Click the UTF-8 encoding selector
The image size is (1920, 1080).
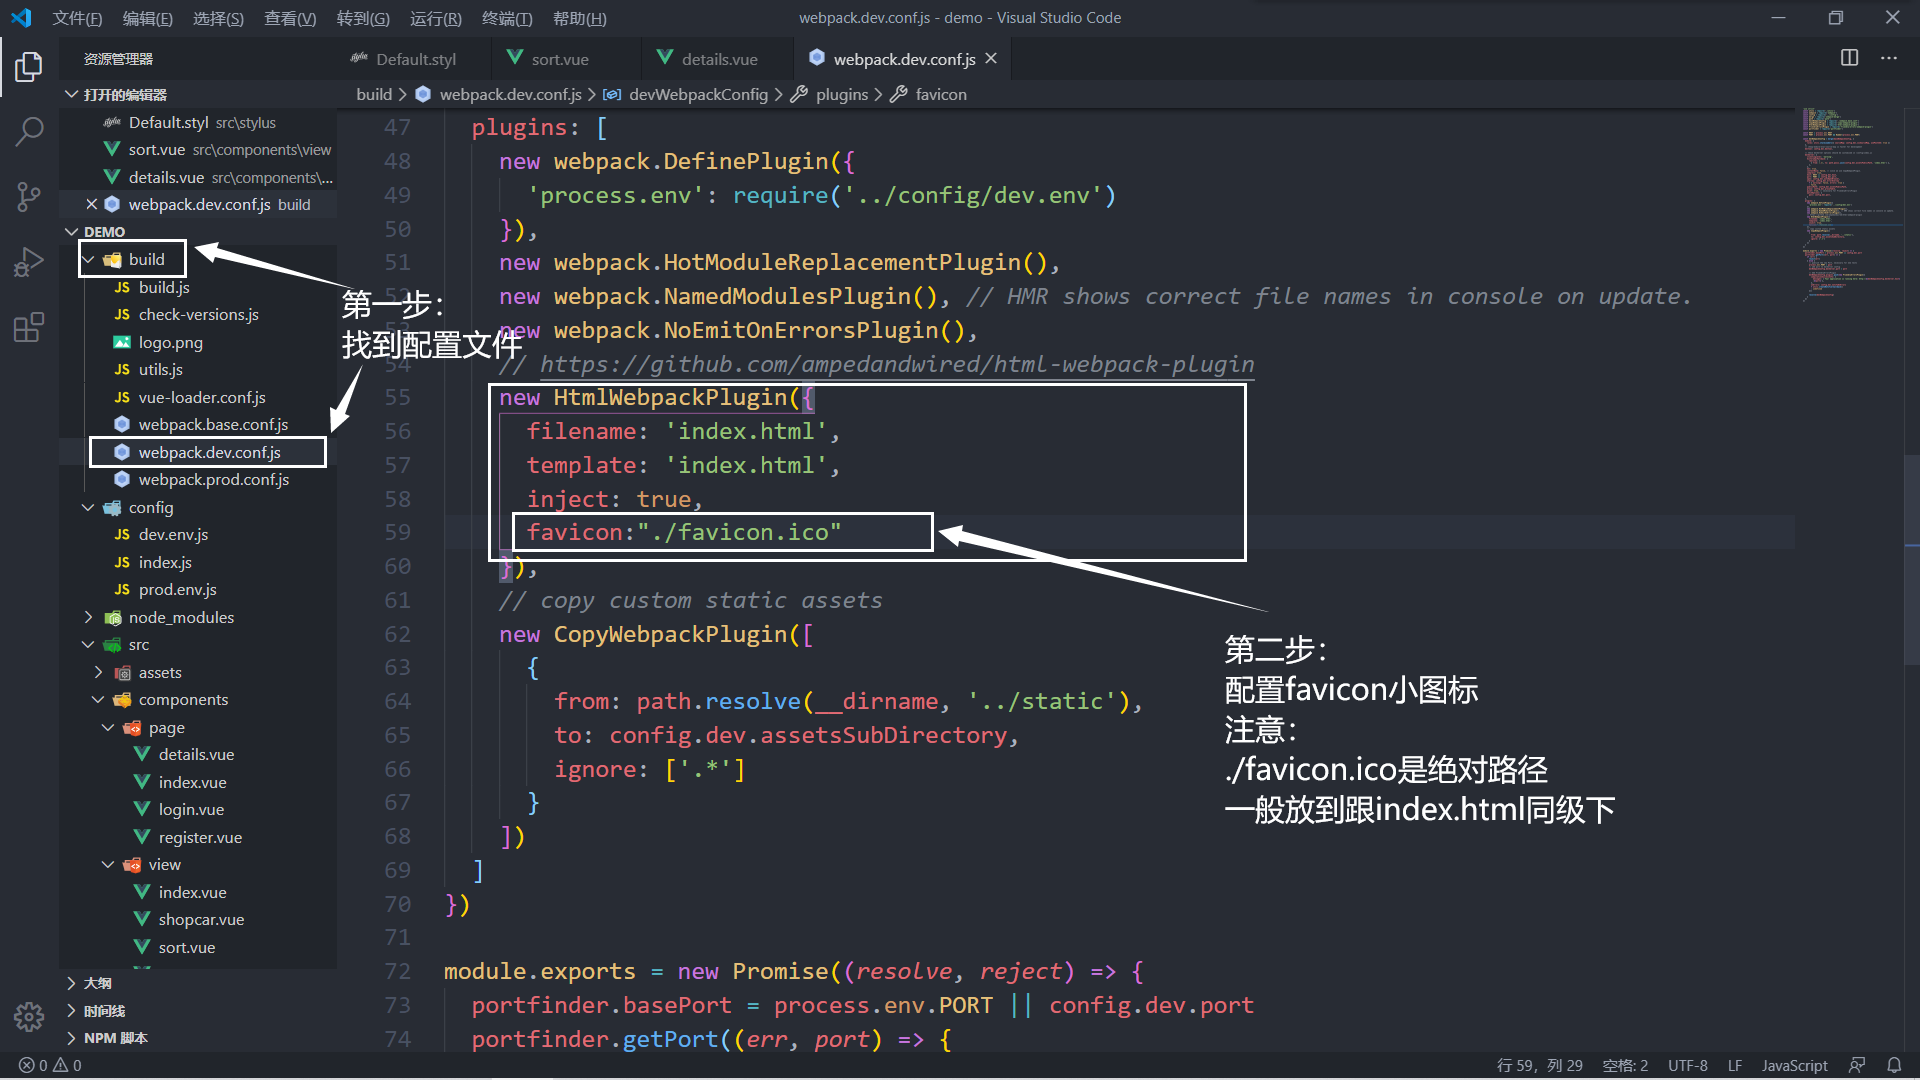1687,1065
